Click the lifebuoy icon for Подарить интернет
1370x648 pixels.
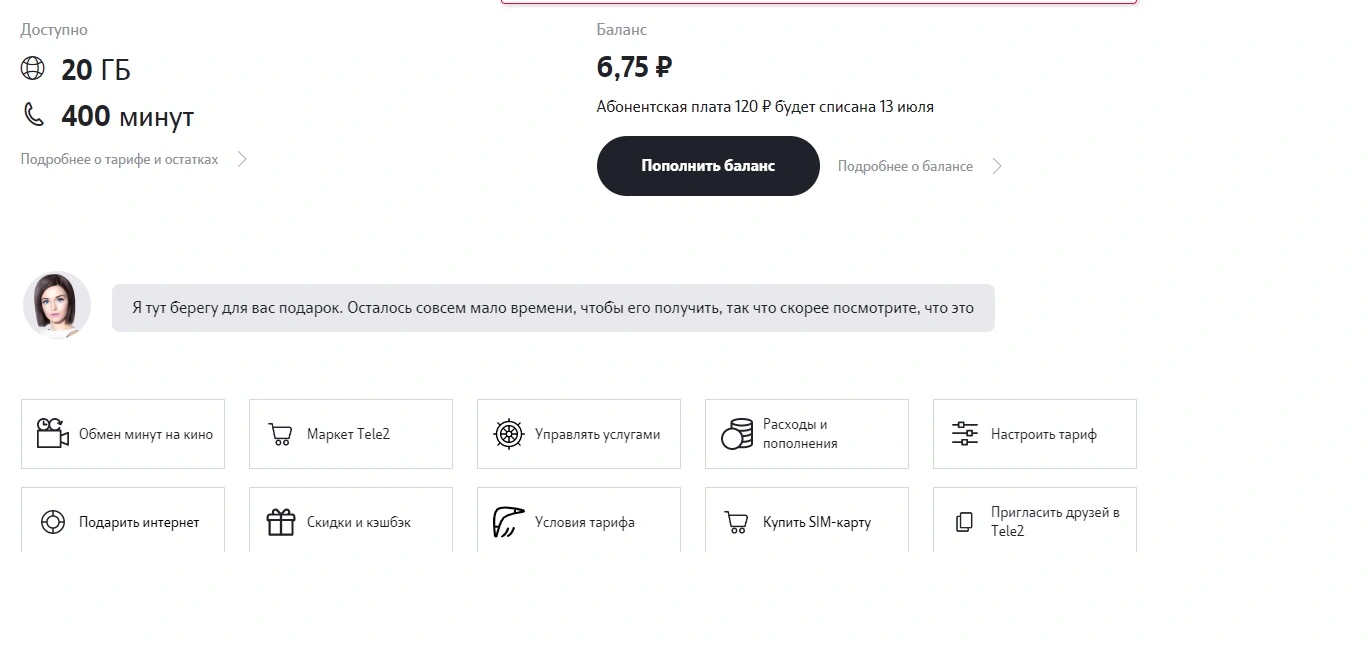click(x=52, y=522)
